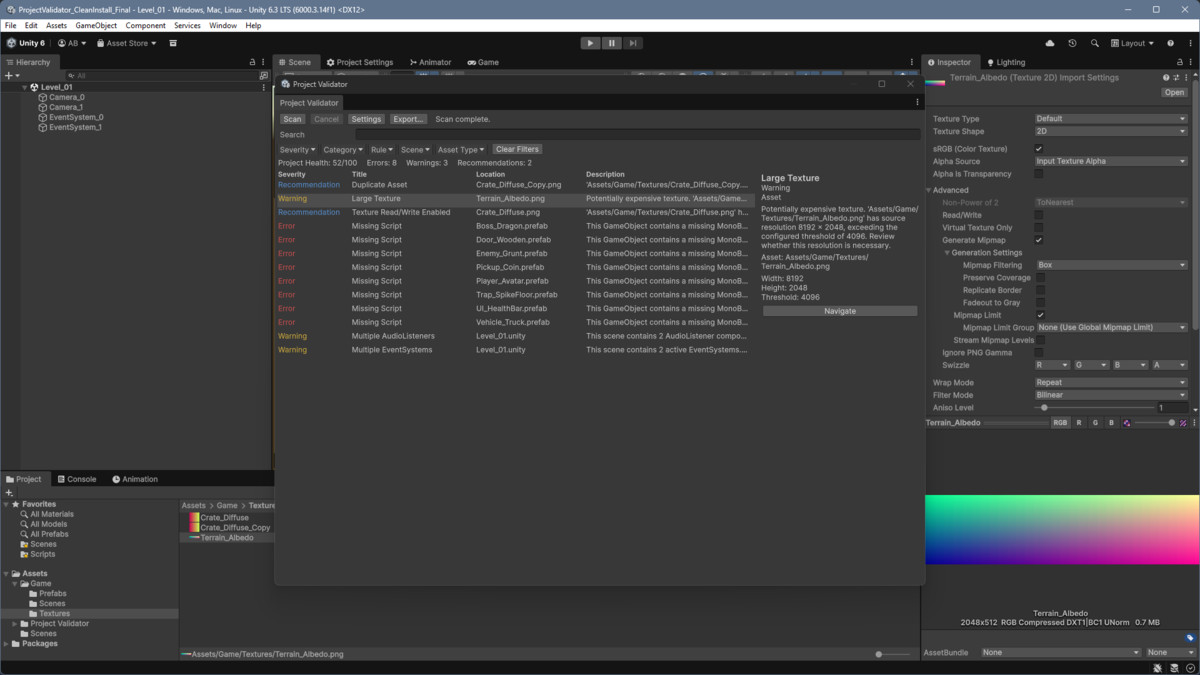1200x675 pixels.
Task: Select EventSystem_1 object in Hierarchy
Action: [x=75, y=127]
